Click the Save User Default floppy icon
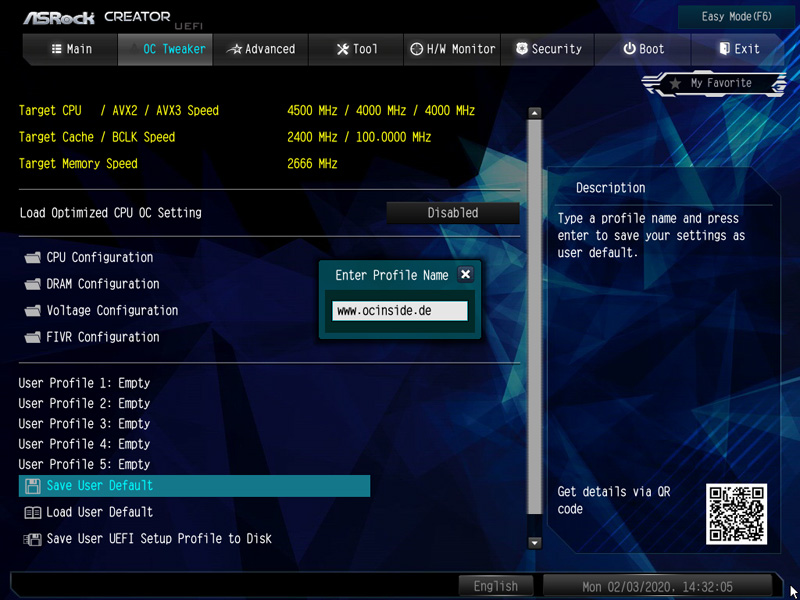The height and width of the screenshot is (600, 800). point(33,486)
